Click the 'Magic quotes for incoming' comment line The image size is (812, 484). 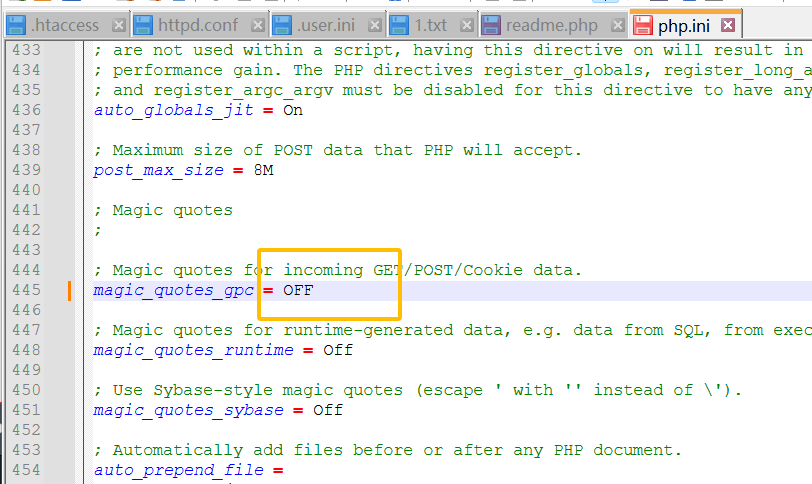click(x=338, y=270)
